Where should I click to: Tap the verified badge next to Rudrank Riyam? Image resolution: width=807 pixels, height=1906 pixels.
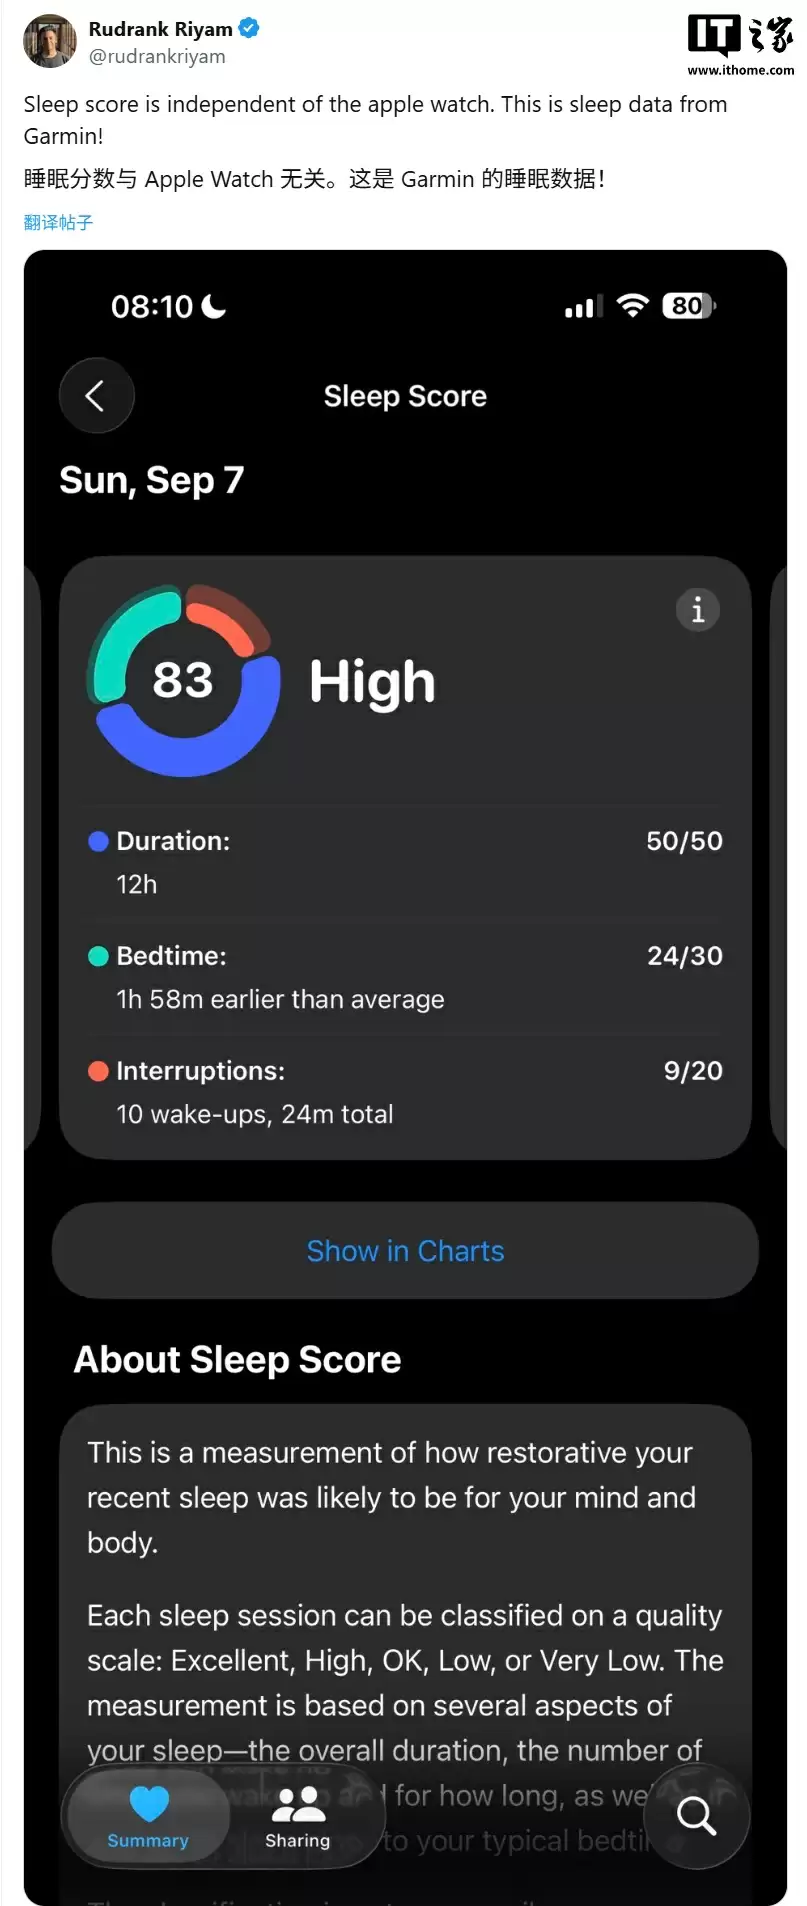click(248, 29)
